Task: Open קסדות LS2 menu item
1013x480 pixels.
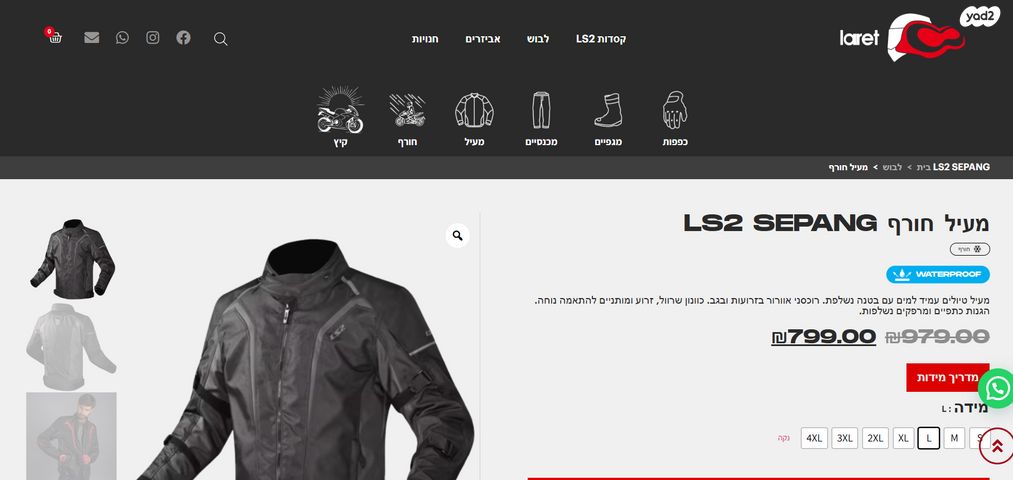Action: [601, 39]
